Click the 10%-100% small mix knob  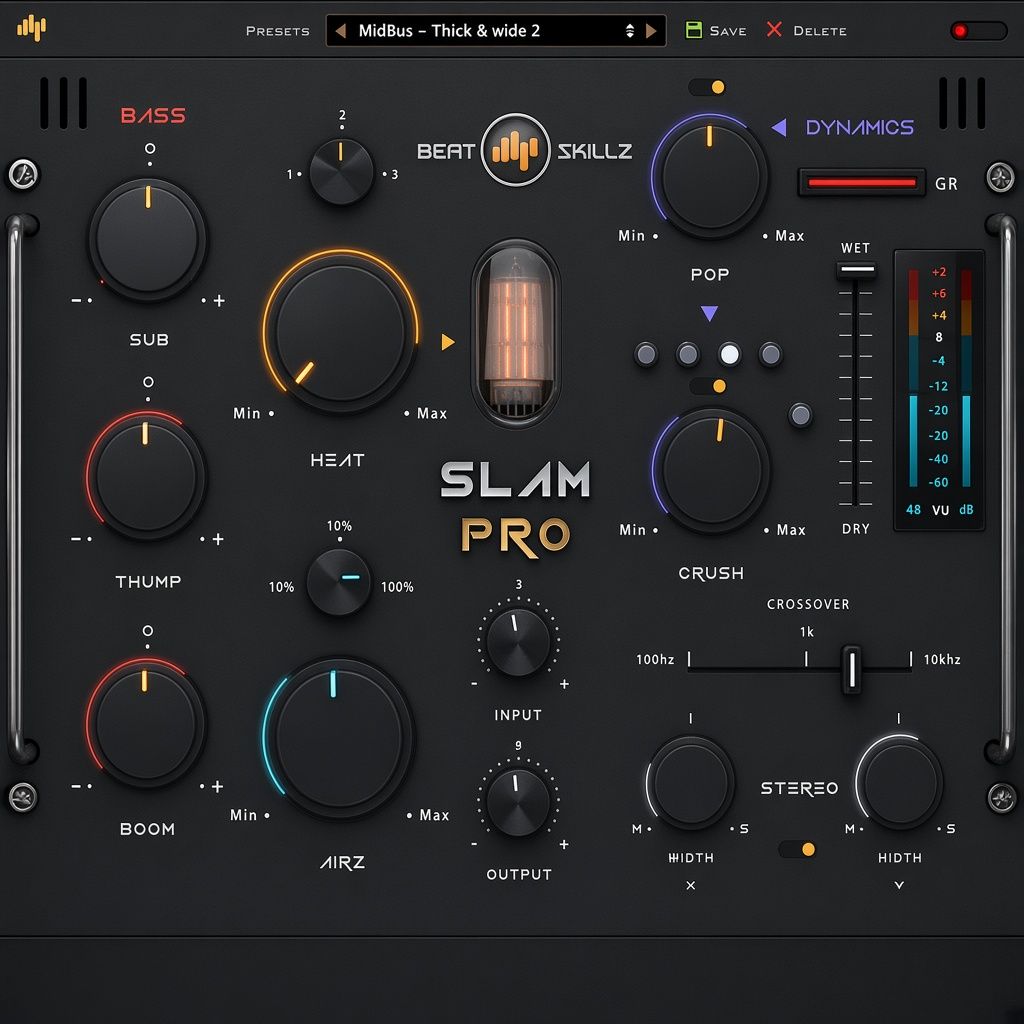[x=339, y=583]
